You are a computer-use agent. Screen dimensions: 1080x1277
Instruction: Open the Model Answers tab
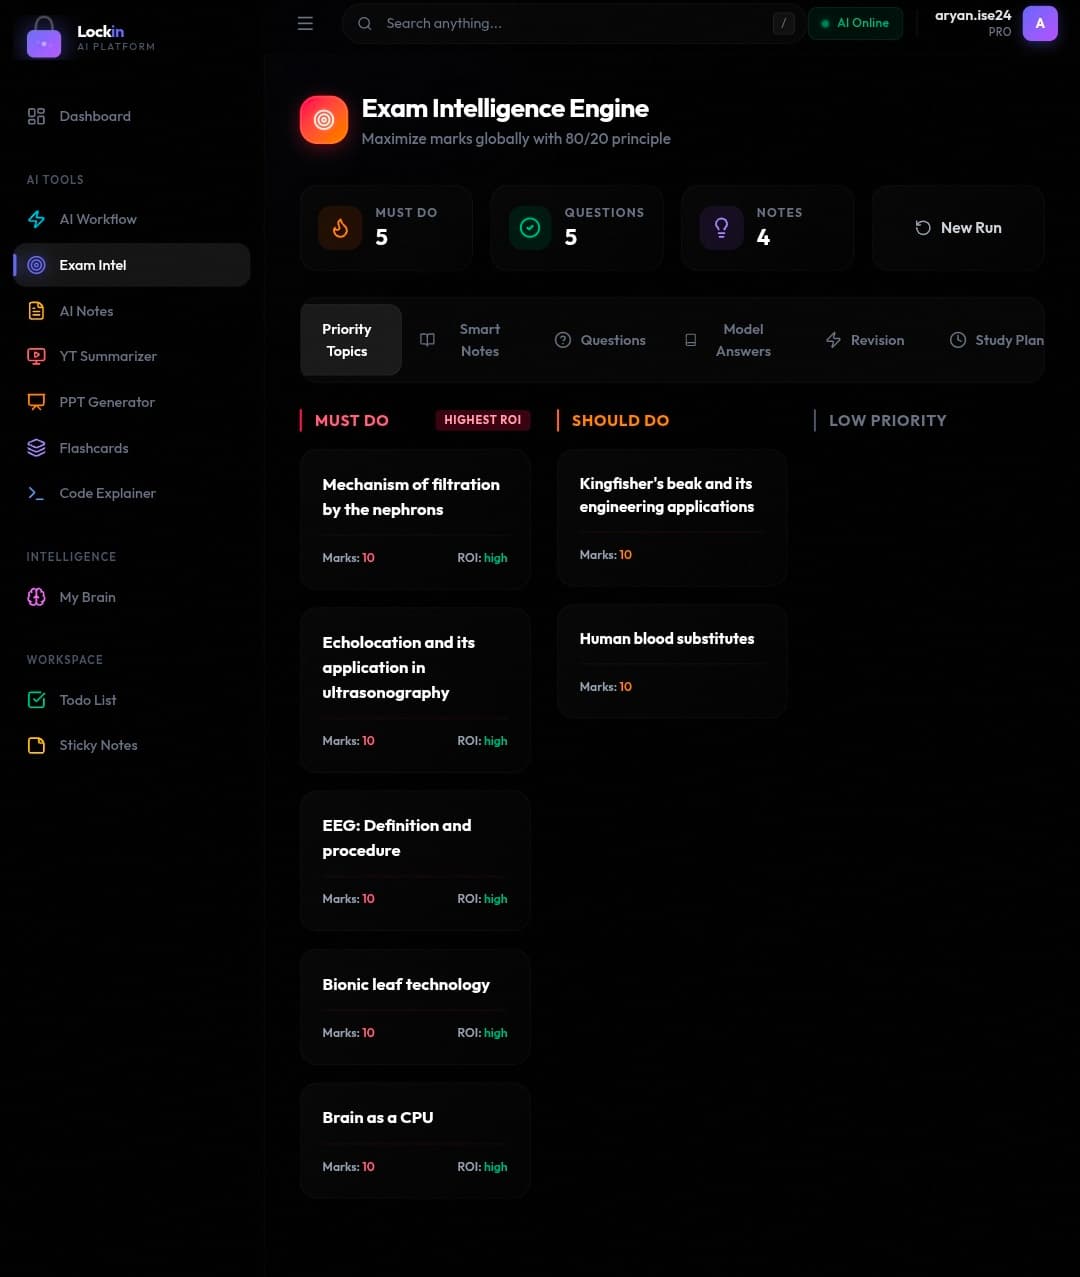click(728, 340)
